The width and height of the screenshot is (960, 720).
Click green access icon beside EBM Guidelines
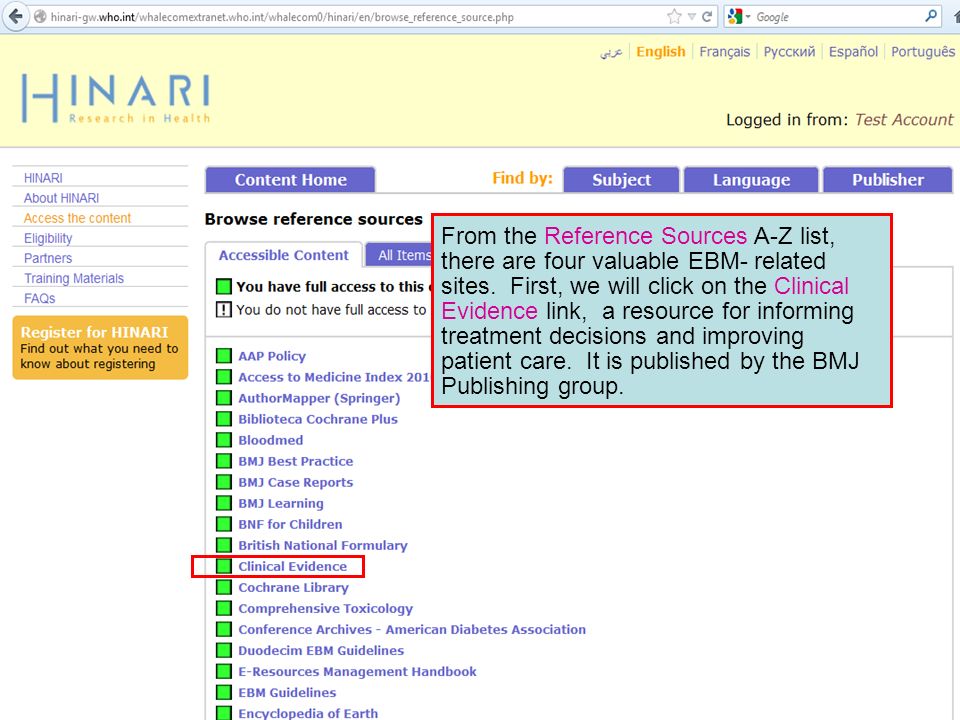point(223,692)
